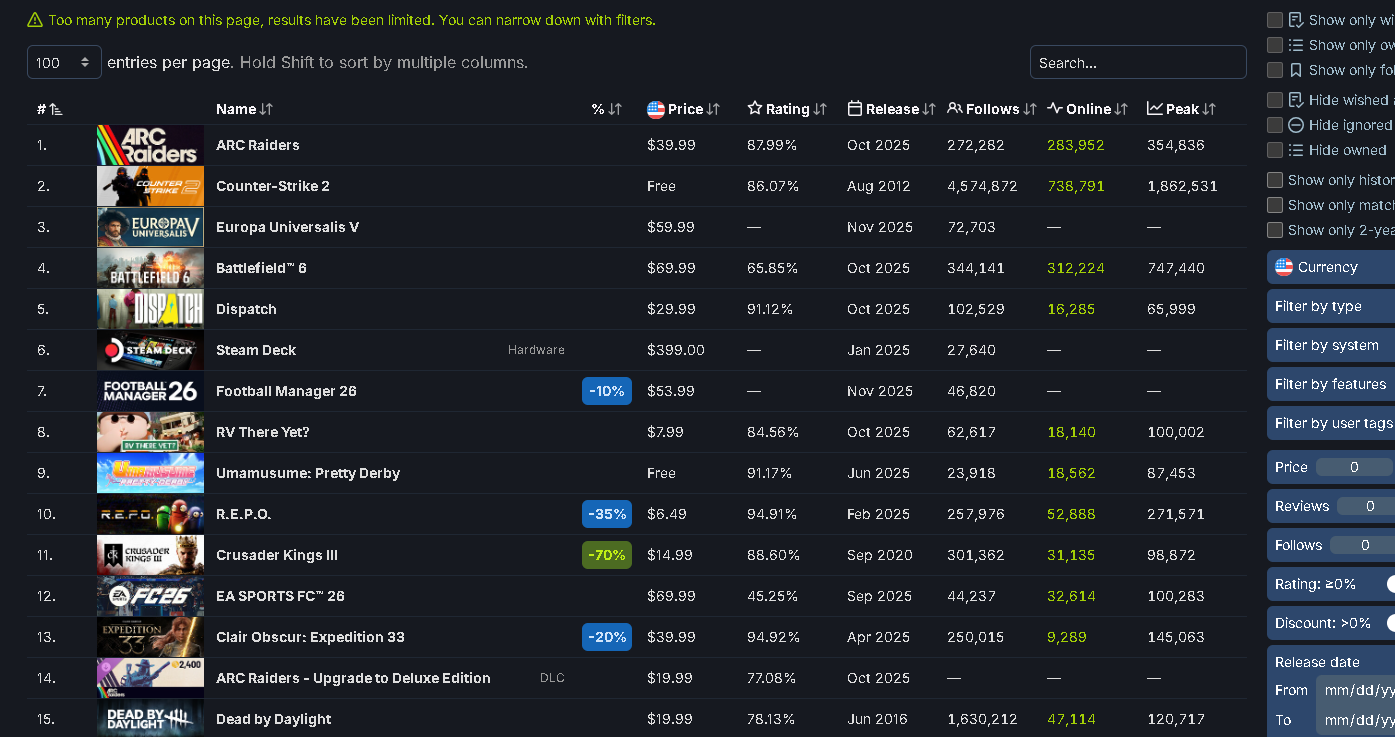Image resolution: width=1395 pixels, height=737 pixels.
Task: Open the Umamusume: Pretty Derby thumbnail
Action: pyautogui.click(x=150, y=473)
